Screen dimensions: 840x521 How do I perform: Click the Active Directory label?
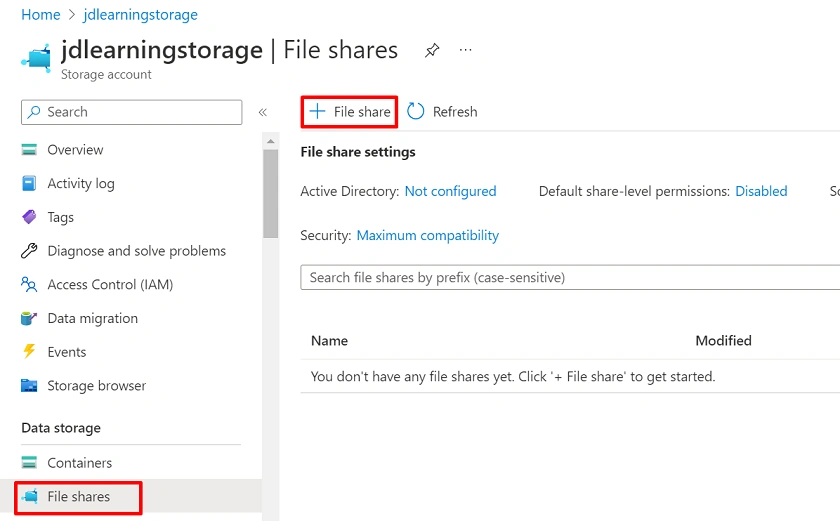coord(349,192)
